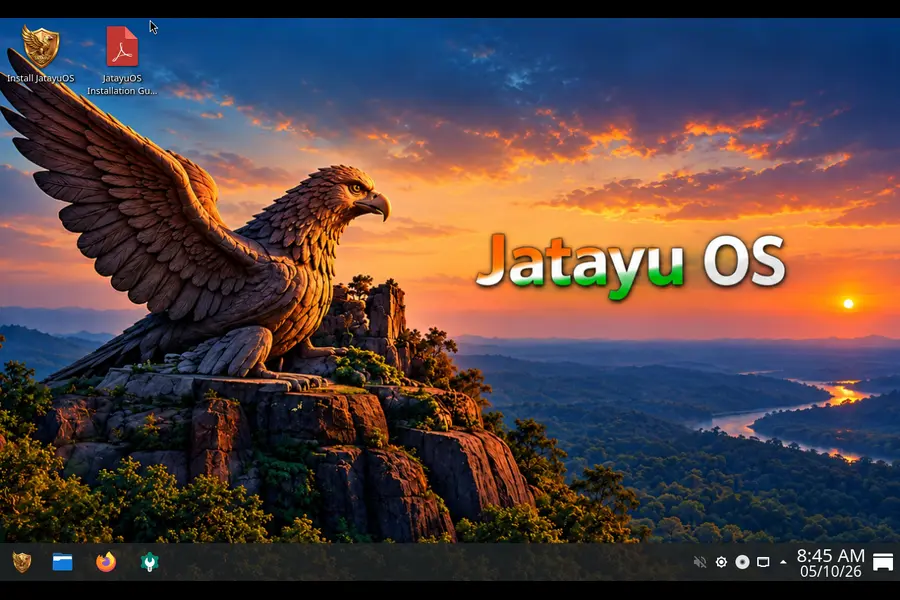Open the calendar from the 8:45 AM clock
900x600 pixels.
(831, 563)
